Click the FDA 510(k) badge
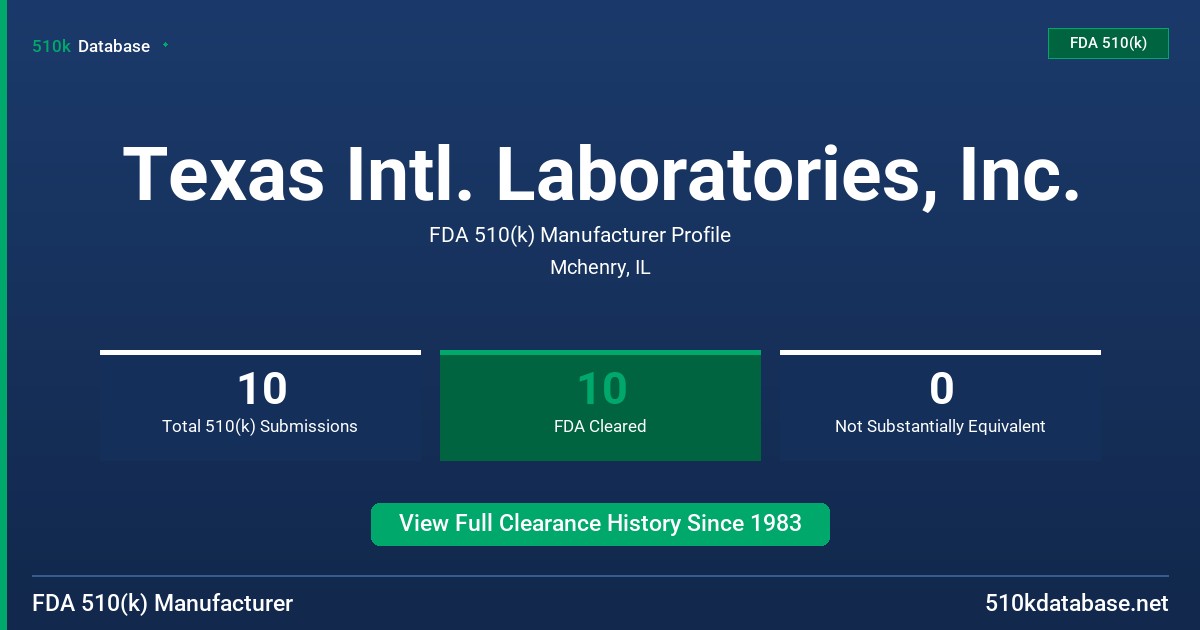 click(1108, 43)
